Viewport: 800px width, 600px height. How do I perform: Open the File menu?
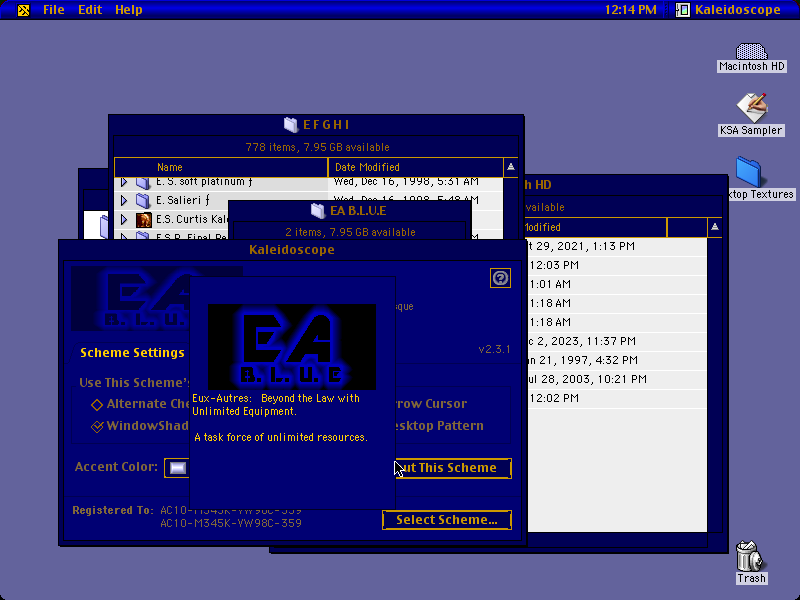54,10
